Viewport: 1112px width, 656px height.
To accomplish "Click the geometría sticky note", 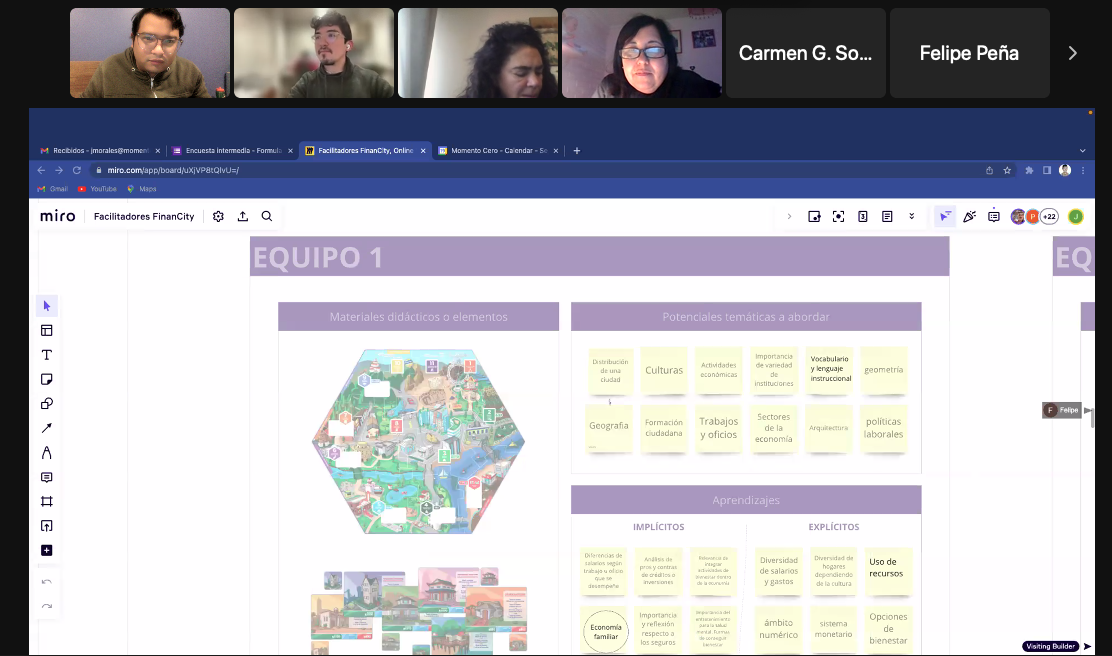I will click(x=884, y=370).
